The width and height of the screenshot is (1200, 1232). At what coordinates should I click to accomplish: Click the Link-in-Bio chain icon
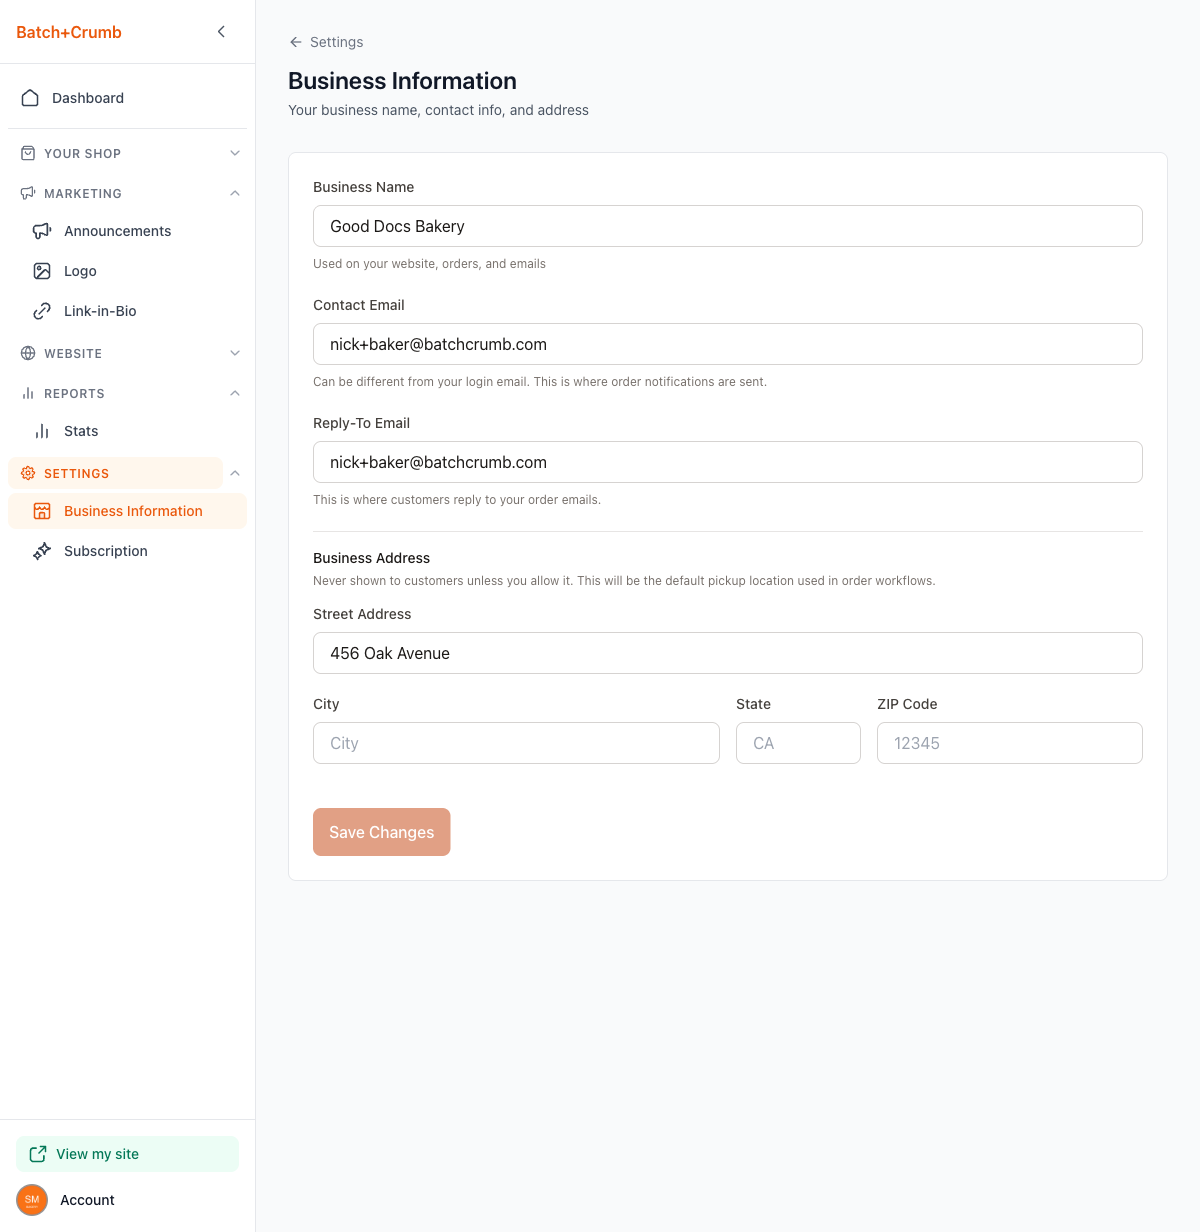tap(42, 311)
